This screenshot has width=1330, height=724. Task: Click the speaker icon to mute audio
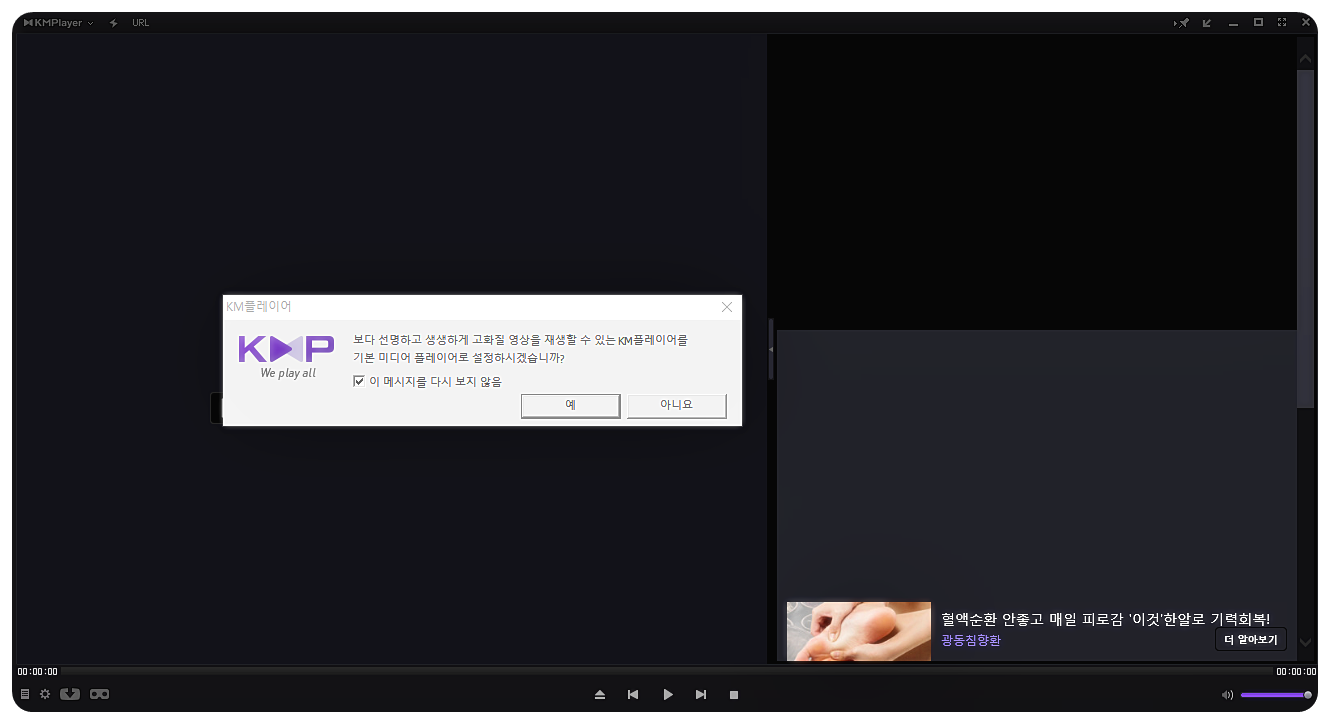(1228, 694)
